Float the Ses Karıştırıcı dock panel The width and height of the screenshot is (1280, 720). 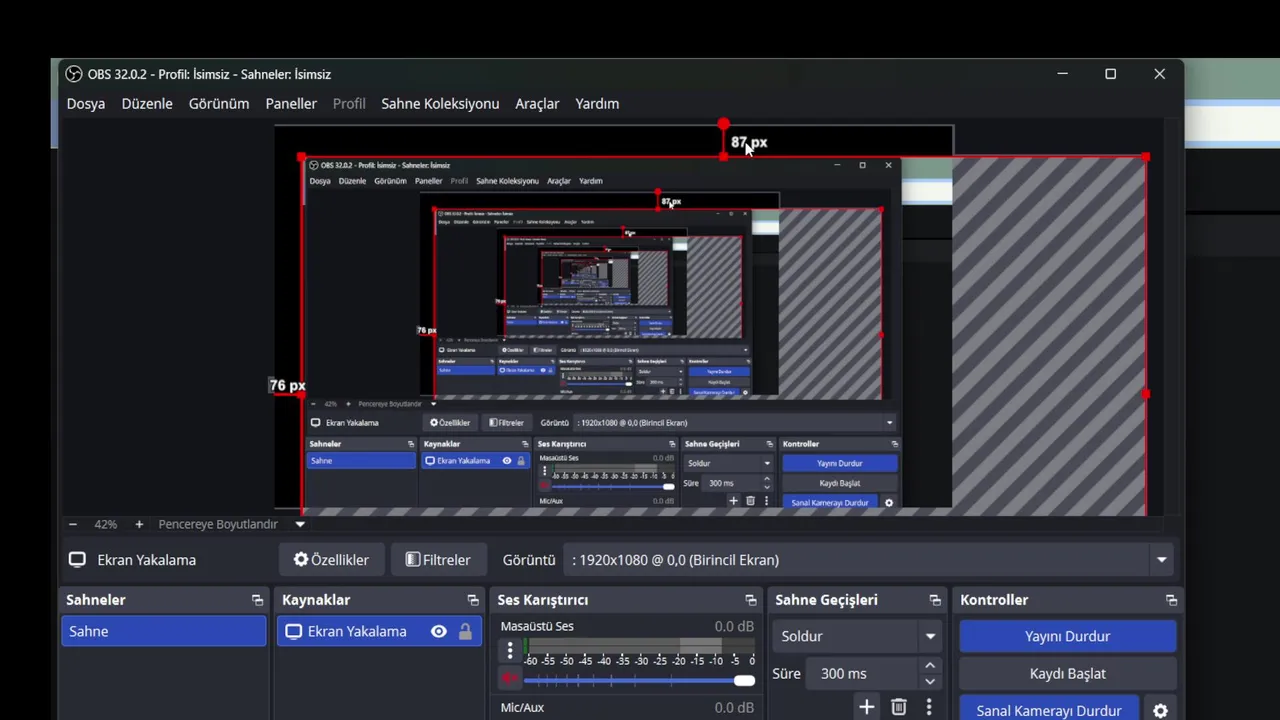pyautogui.click(x=751, y=600)
